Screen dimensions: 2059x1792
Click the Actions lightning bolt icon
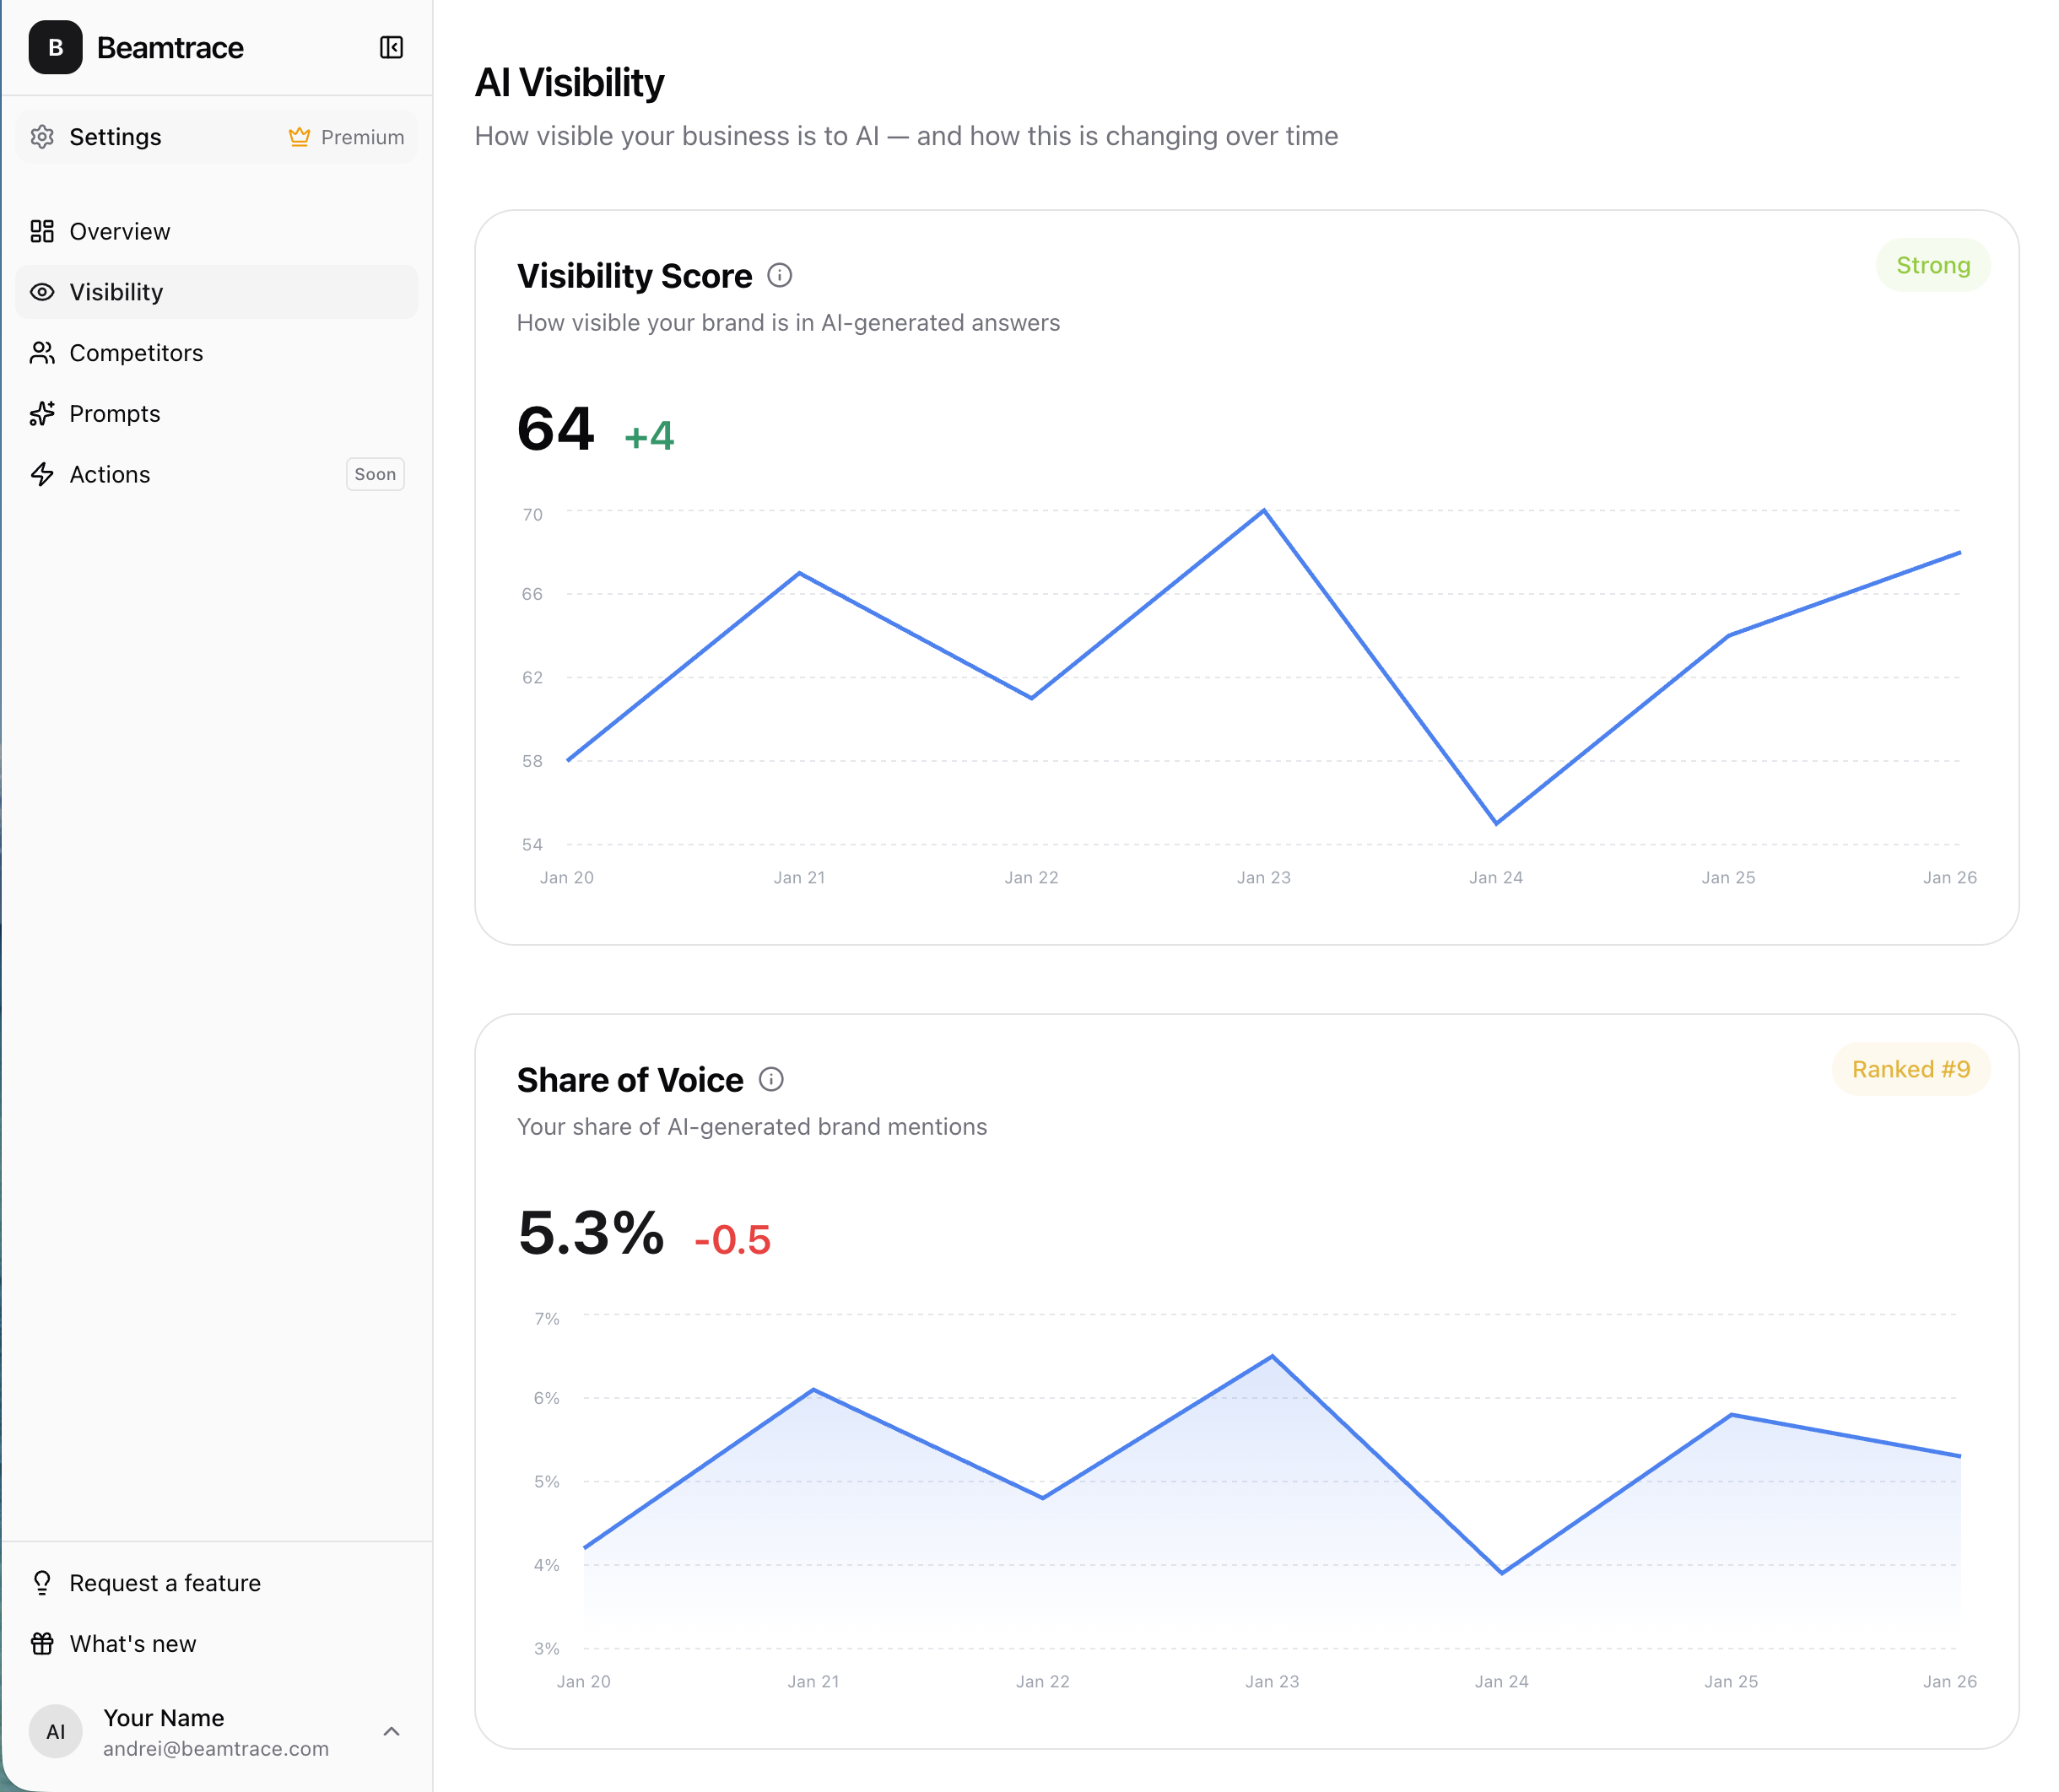click(x=42, y=475)
